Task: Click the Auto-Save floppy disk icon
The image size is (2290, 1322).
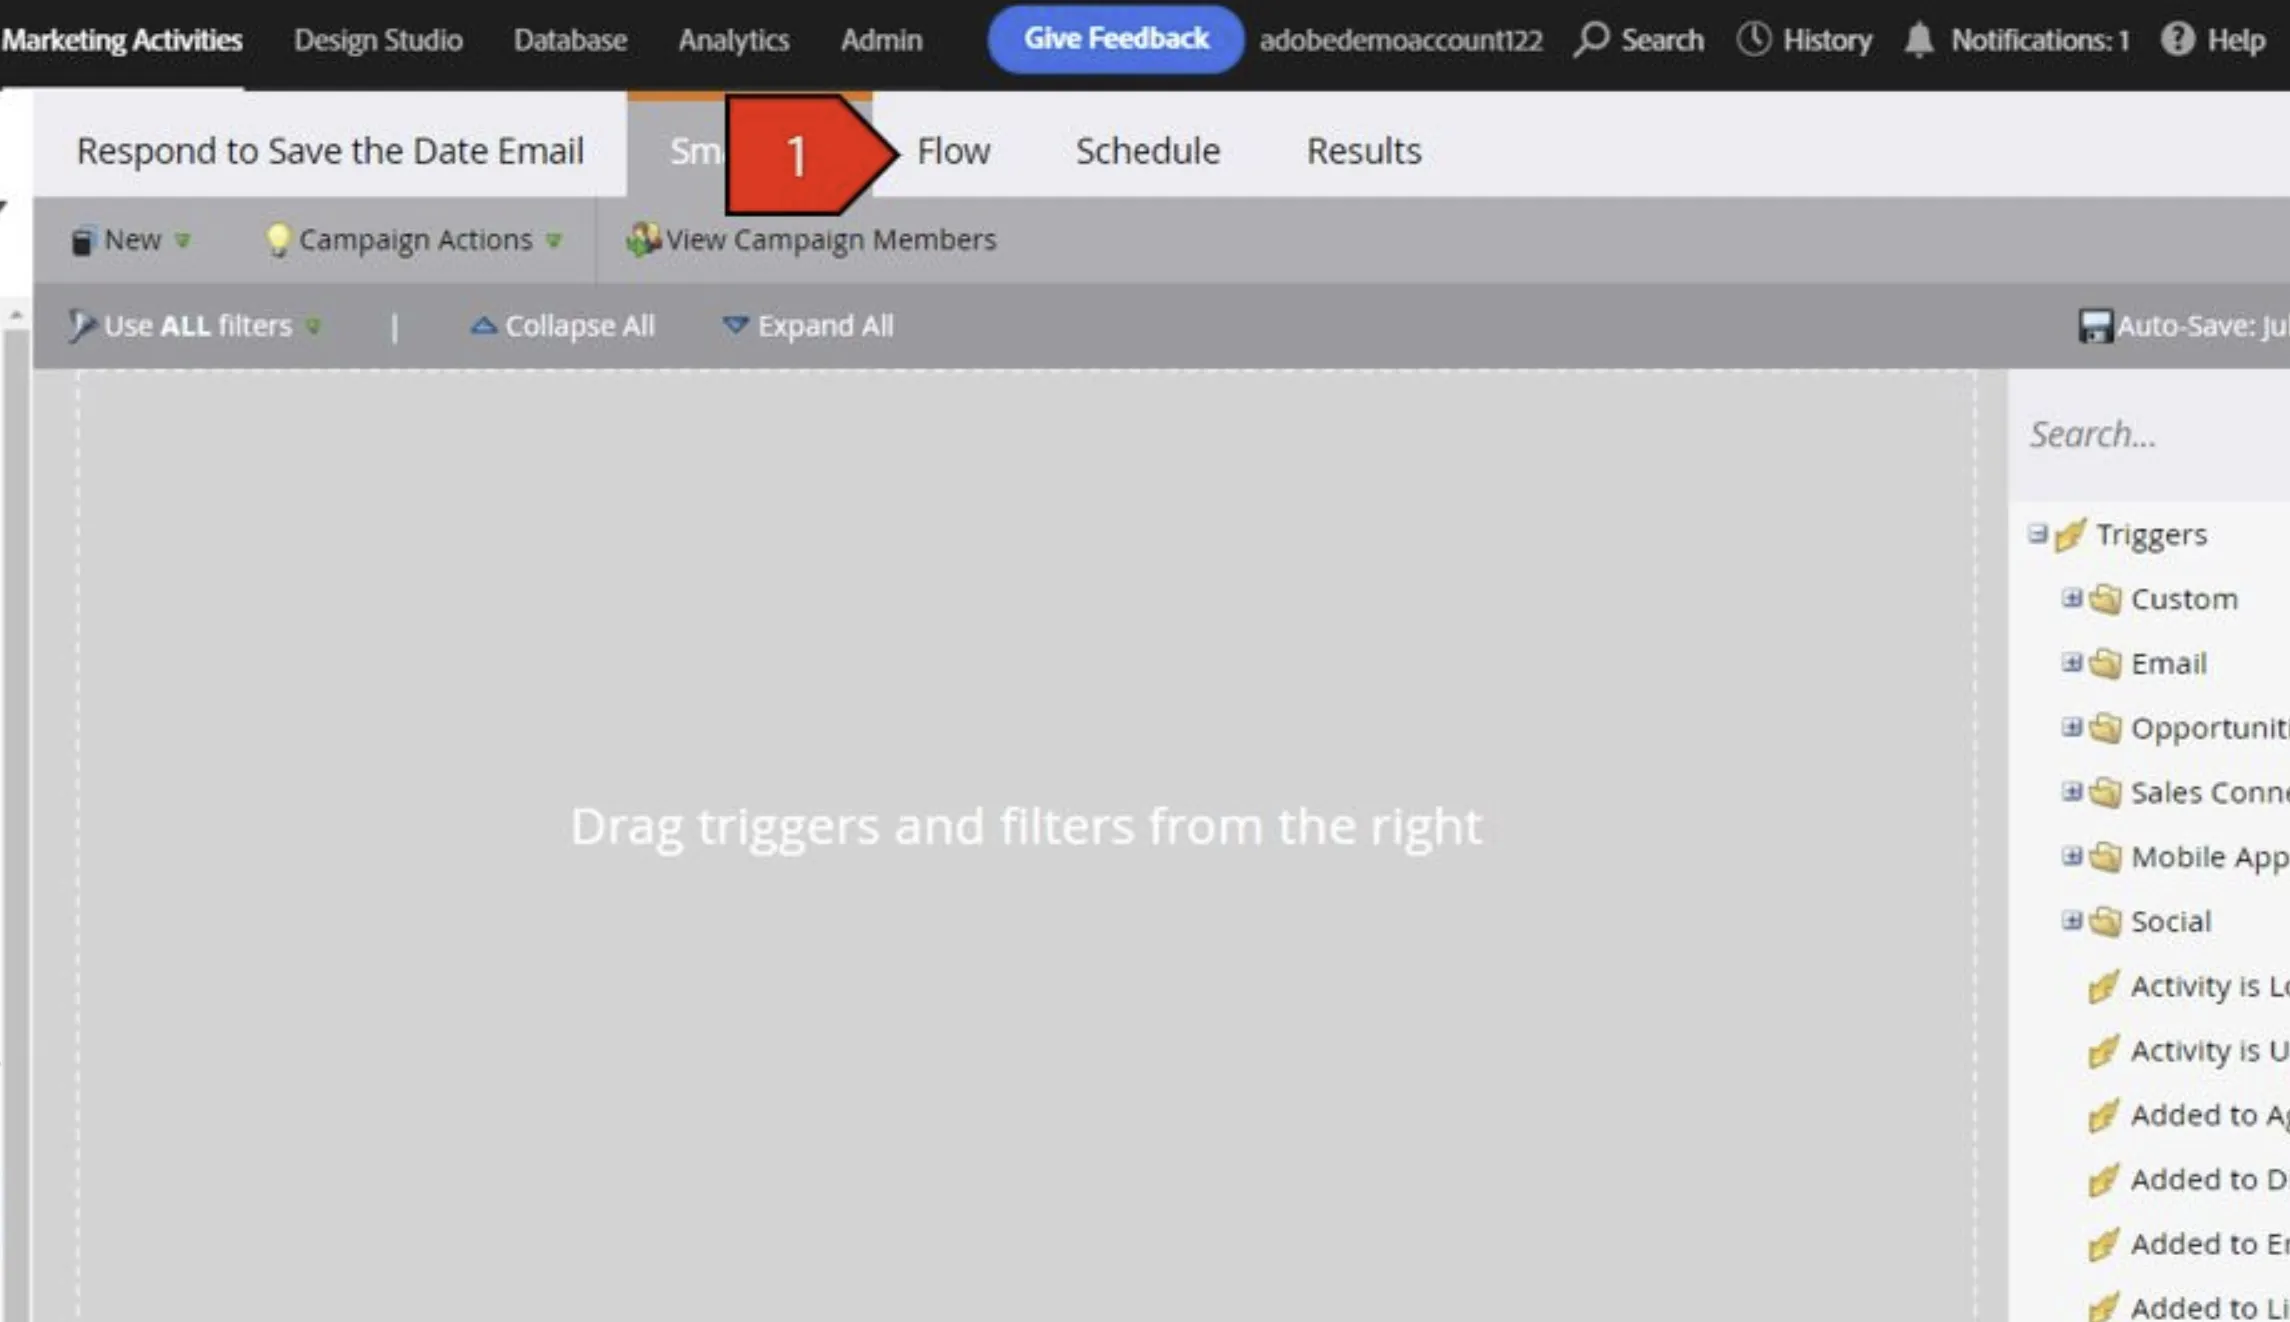Action: point(2095,326)
